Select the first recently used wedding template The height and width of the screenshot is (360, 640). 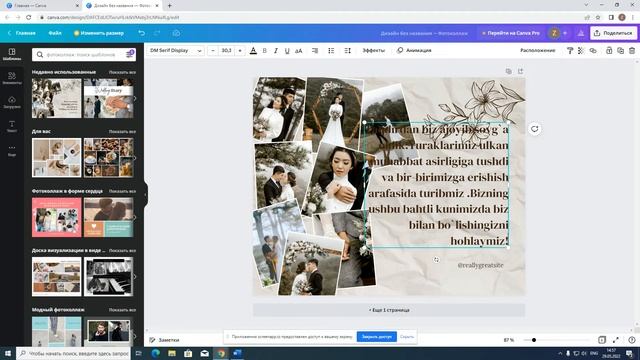56,98
